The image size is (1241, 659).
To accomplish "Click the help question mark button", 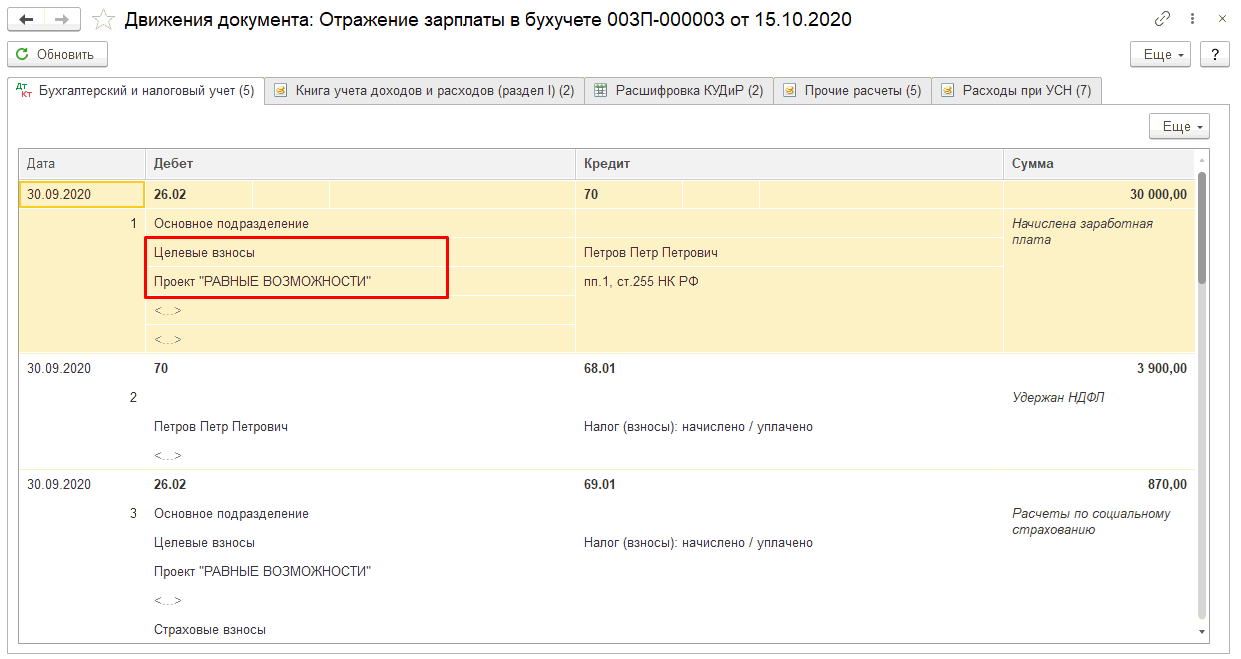I will pyautogui.click(x=1215, y=54).
